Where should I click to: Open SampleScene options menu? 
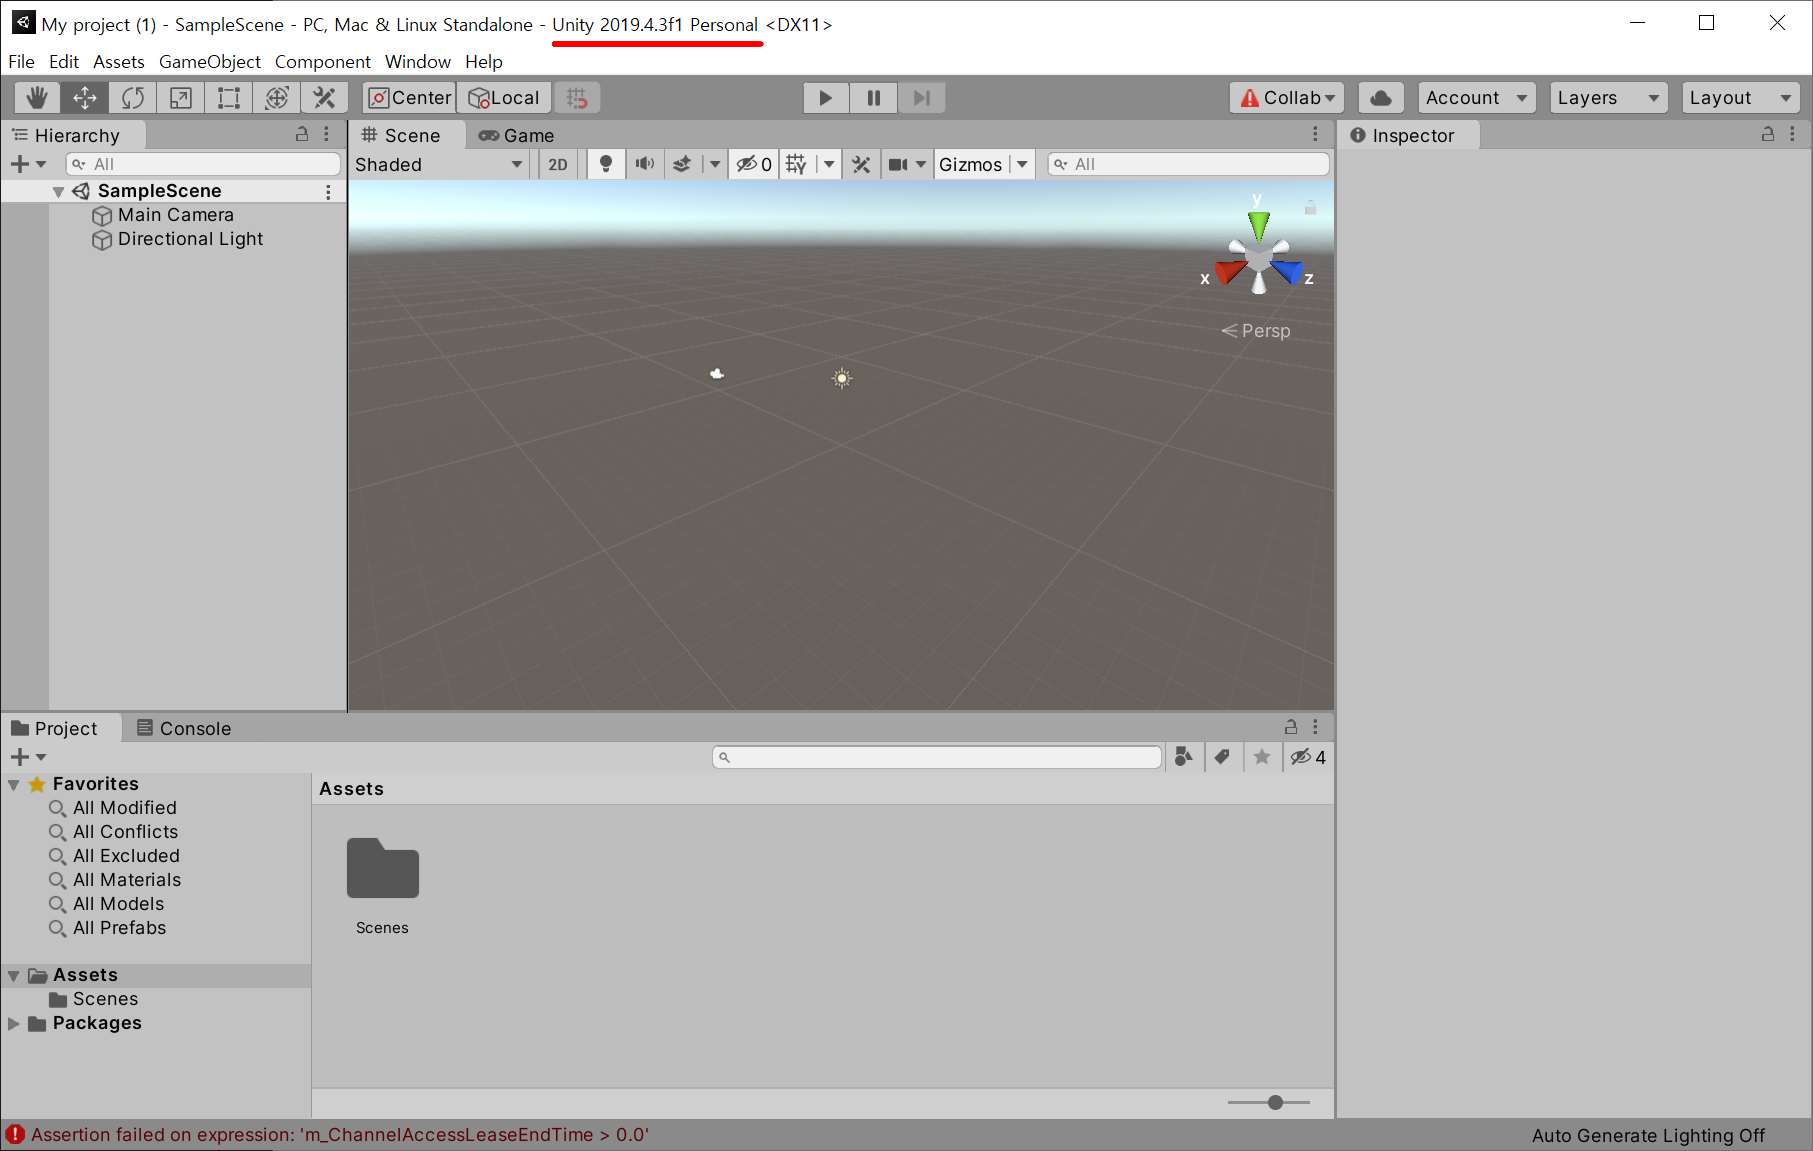tap(328, 191)
